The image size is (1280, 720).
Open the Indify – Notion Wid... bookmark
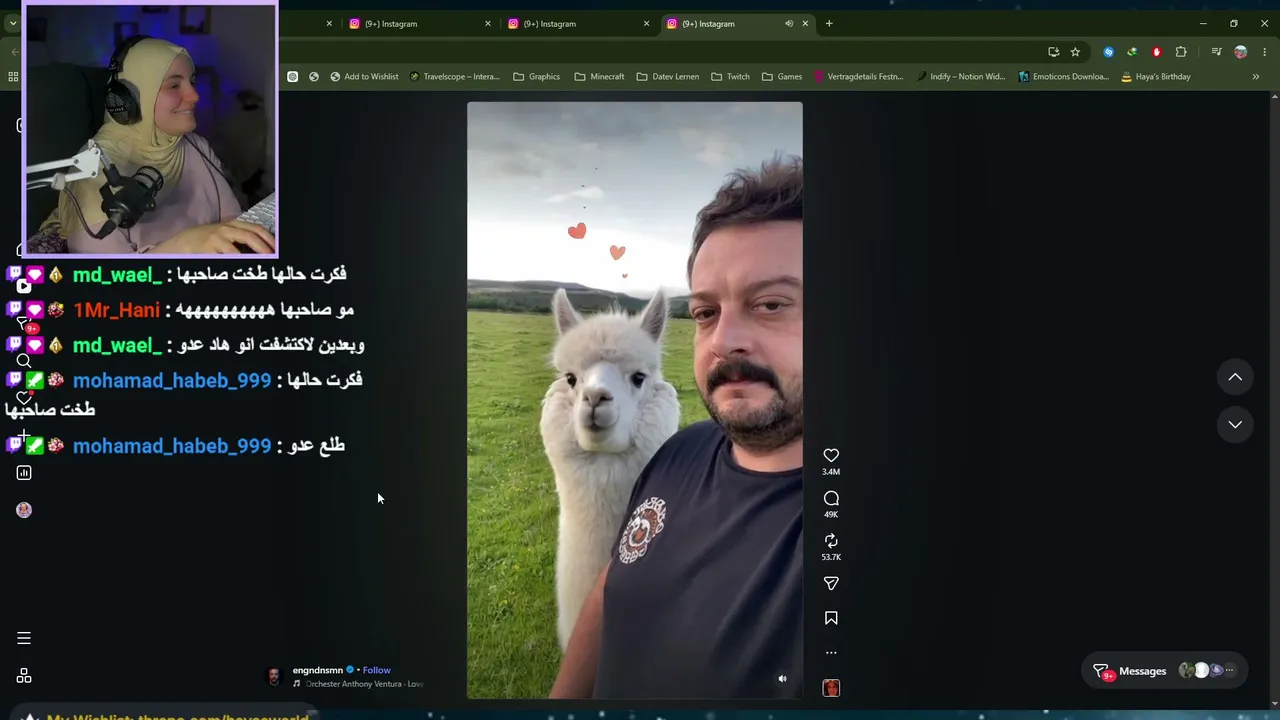(960, 76)
